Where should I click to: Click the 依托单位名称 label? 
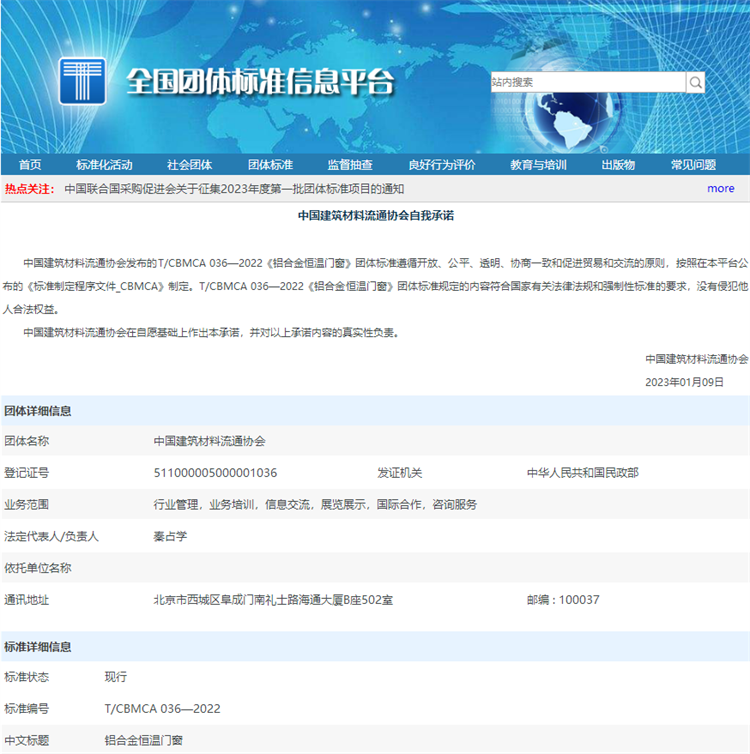38,568
